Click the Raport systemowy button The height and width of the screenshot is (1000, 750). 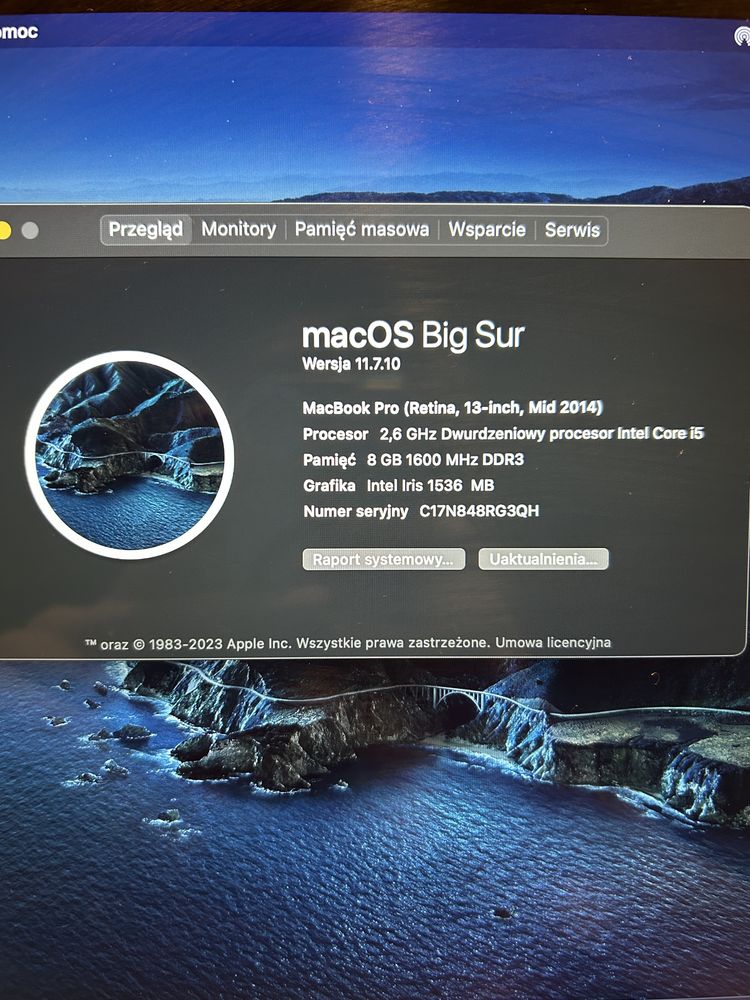(383, 559)
